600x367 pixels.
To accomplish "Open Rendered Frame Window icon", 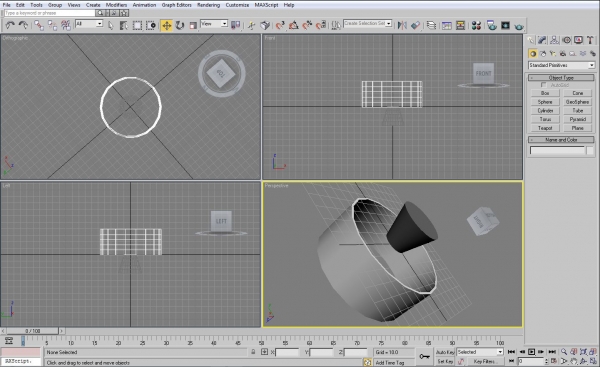I will 505,25.
